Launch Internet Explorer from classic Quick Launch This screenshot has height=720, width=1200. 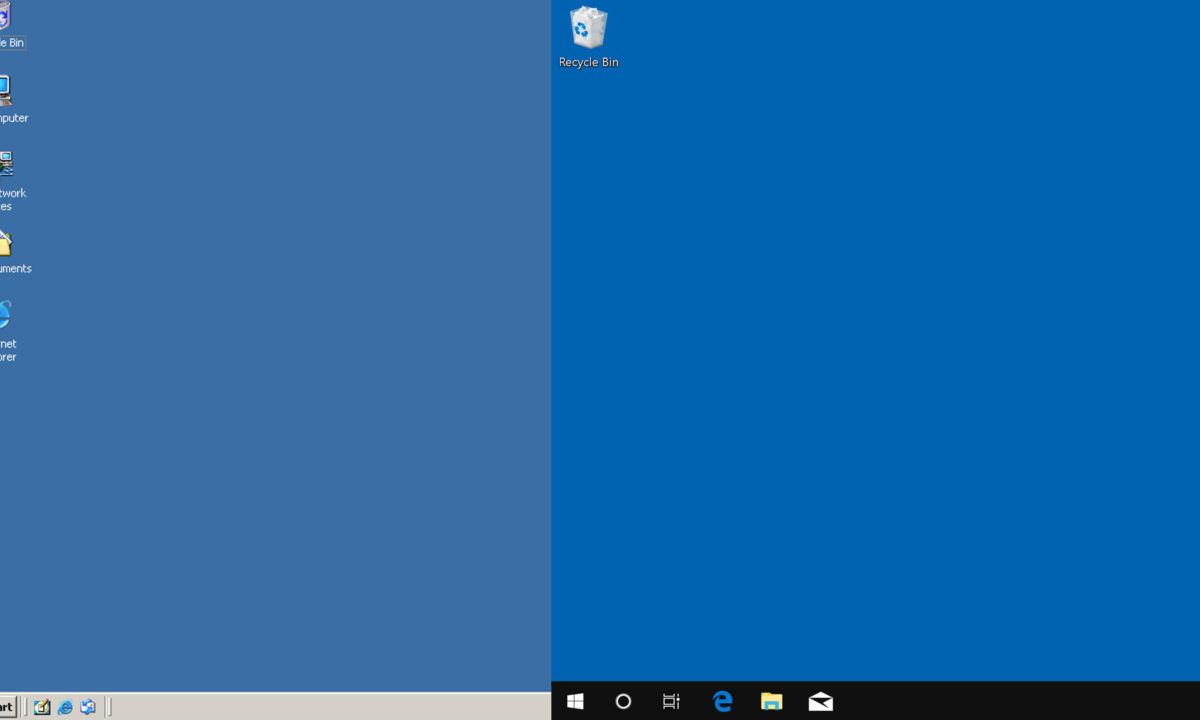[65, 707]
